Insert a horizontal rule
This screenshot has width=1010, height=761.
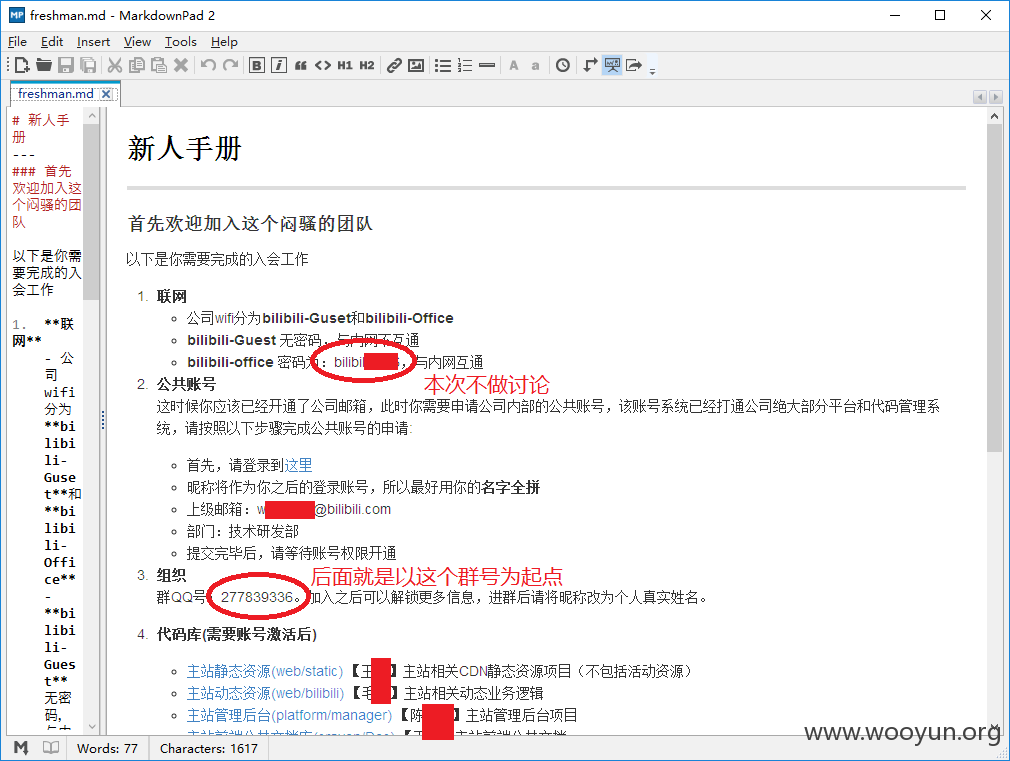pyautogui.click(x=487, y=65)
